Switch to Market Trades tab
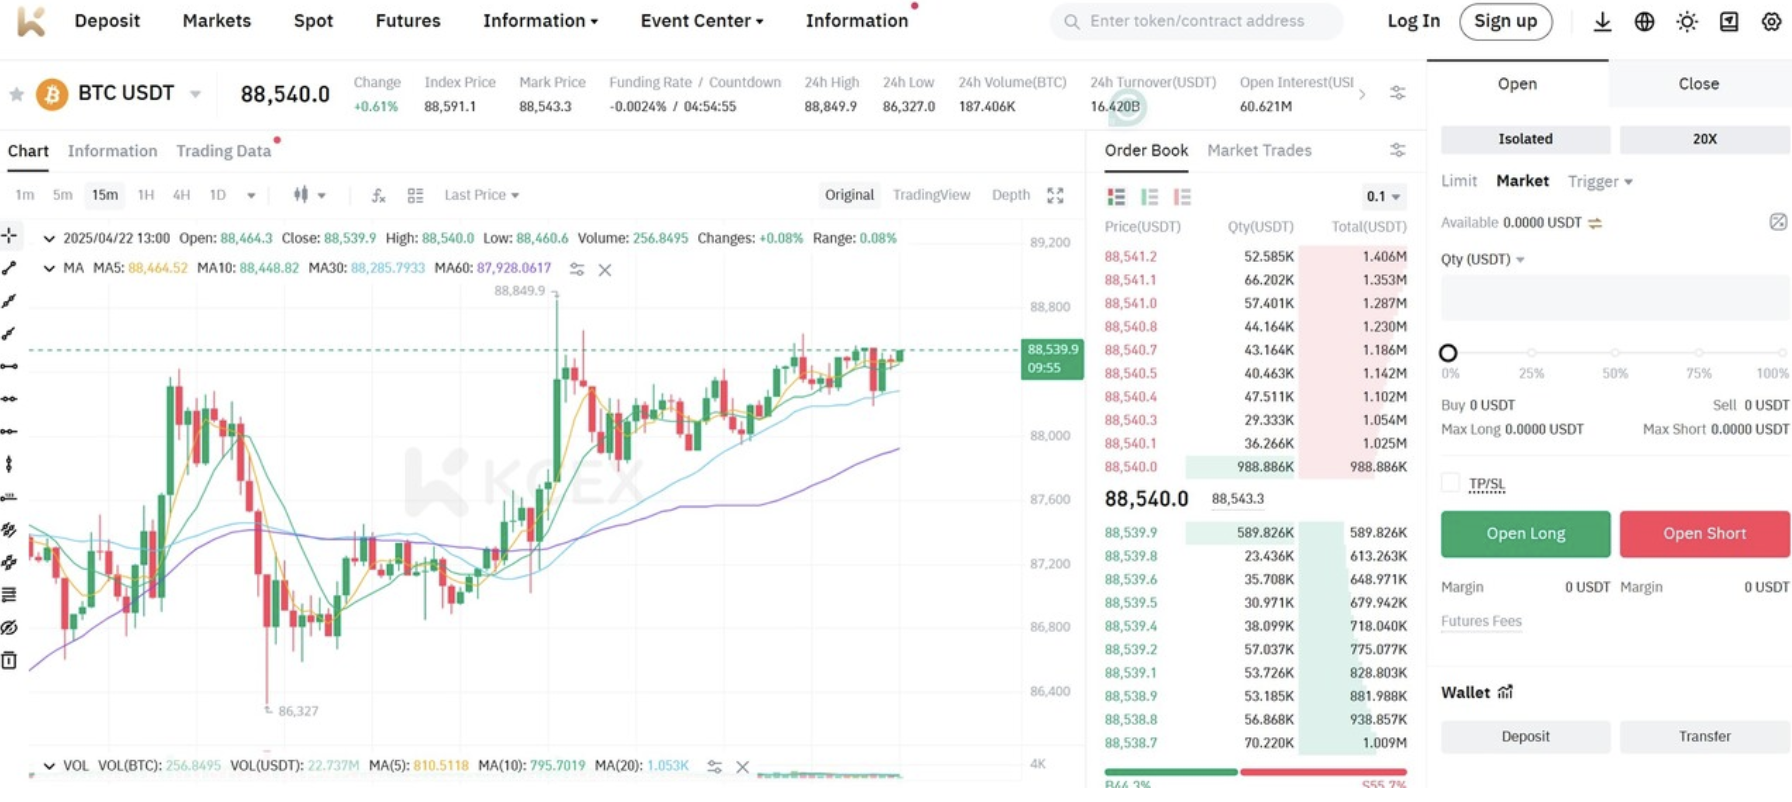 [x=1259, y=150]
